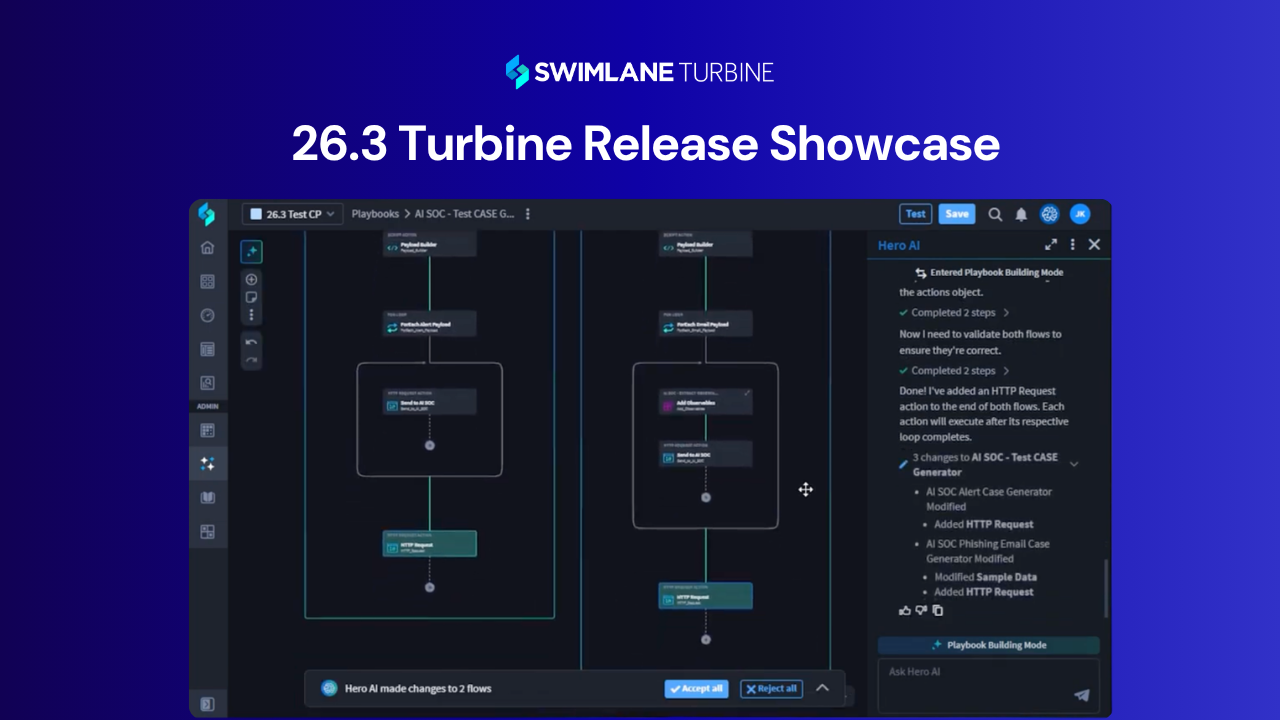Select HTTP Request node under the email flow
Viewport: 1280px width, 720px height.
tap(705, 596)
